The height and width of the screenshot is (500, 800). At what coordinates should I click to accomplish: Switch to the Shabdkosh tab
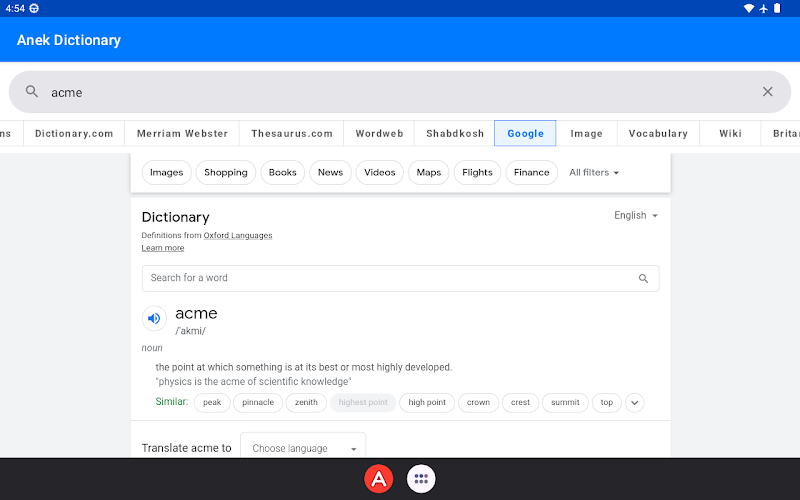pos(455,133)
